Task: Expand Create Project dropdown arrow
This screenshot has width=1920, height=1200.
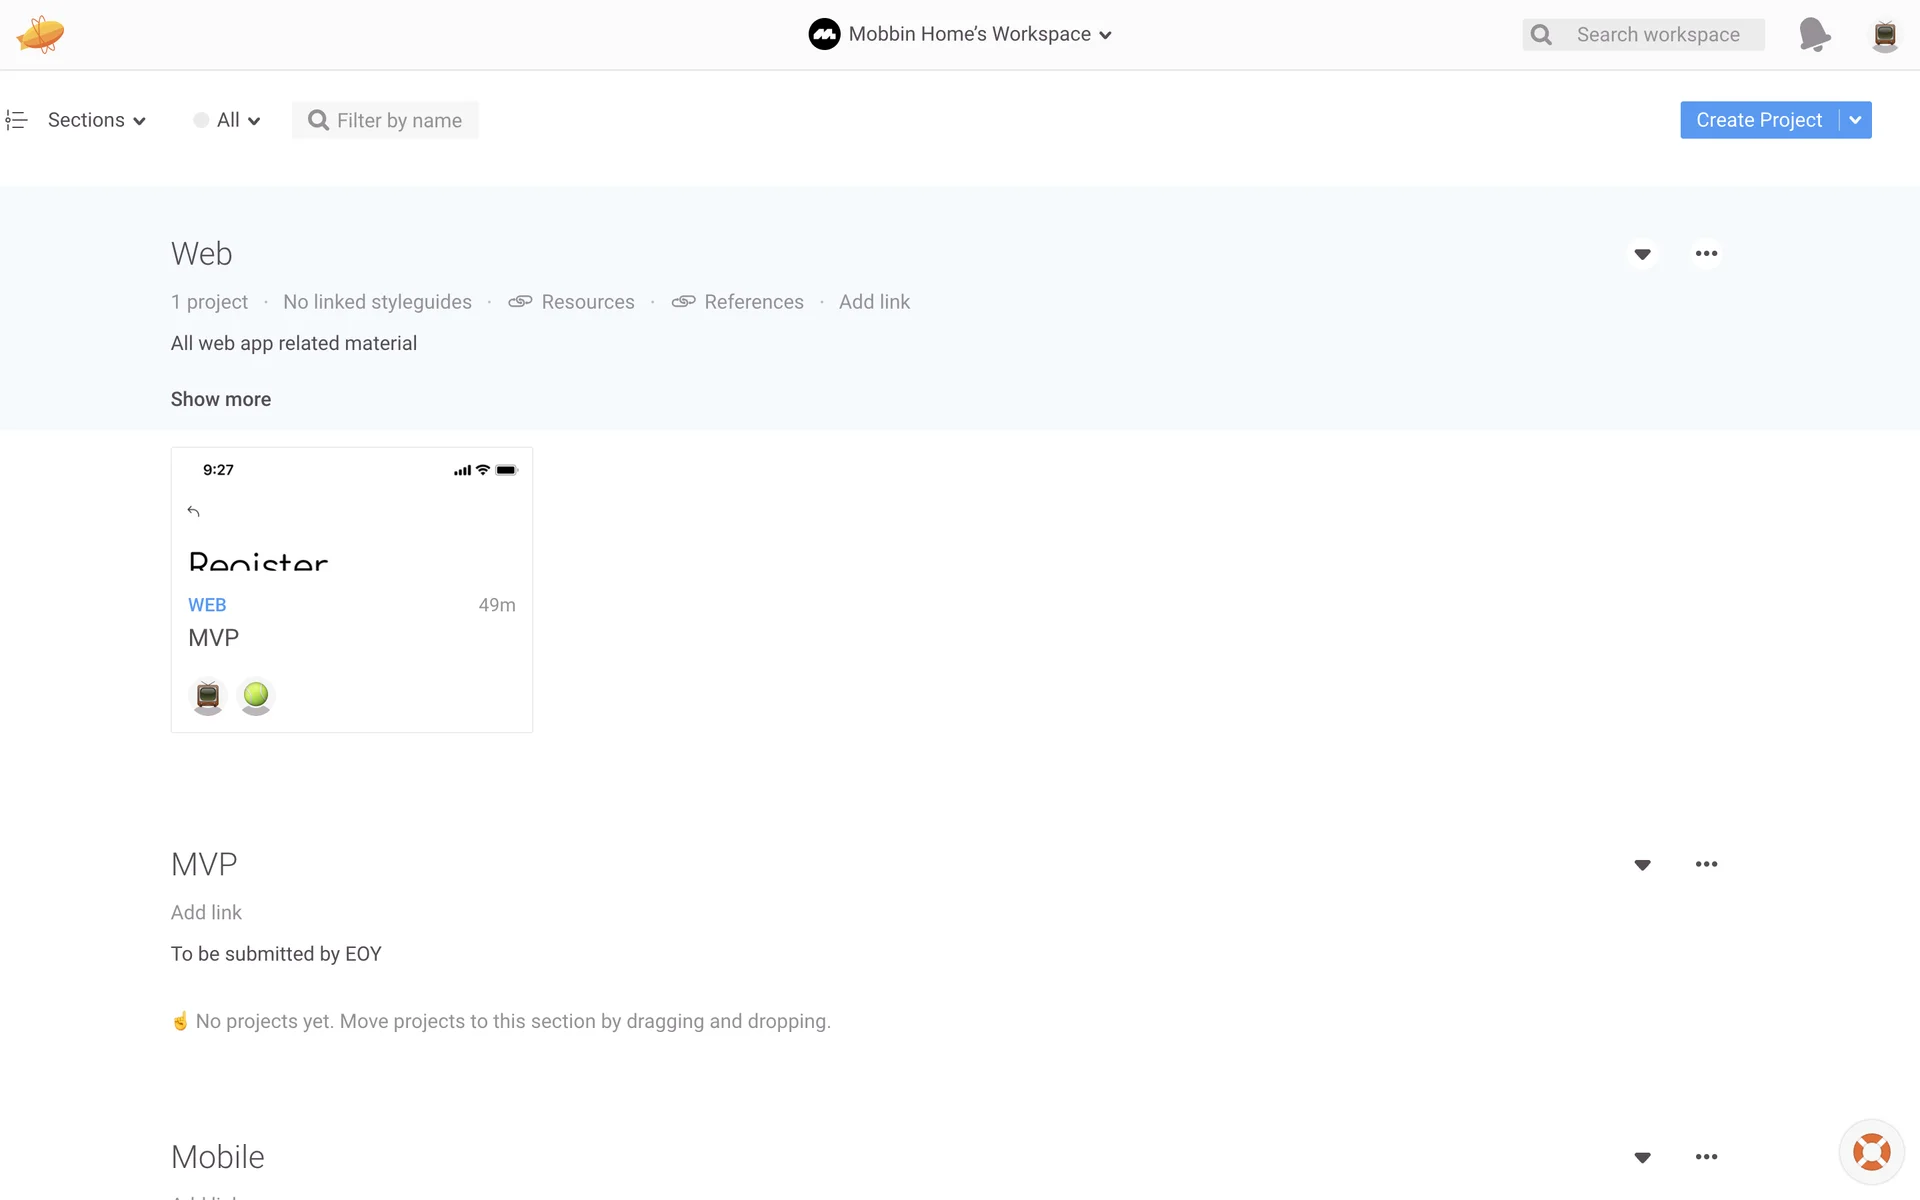Action: tap(1856, 120)
